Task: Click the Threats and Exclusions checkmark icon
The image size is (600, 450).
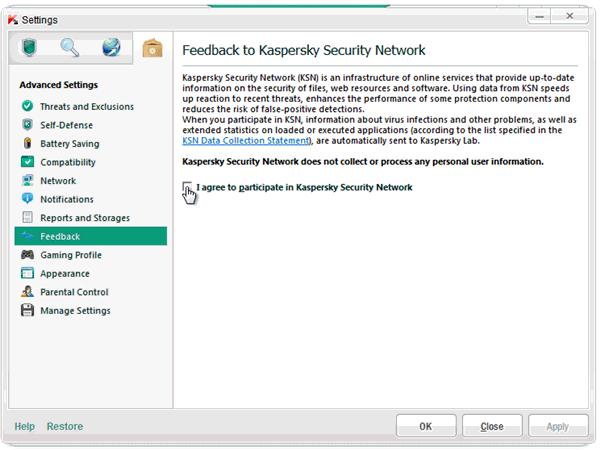Action: tap(27, 107)
